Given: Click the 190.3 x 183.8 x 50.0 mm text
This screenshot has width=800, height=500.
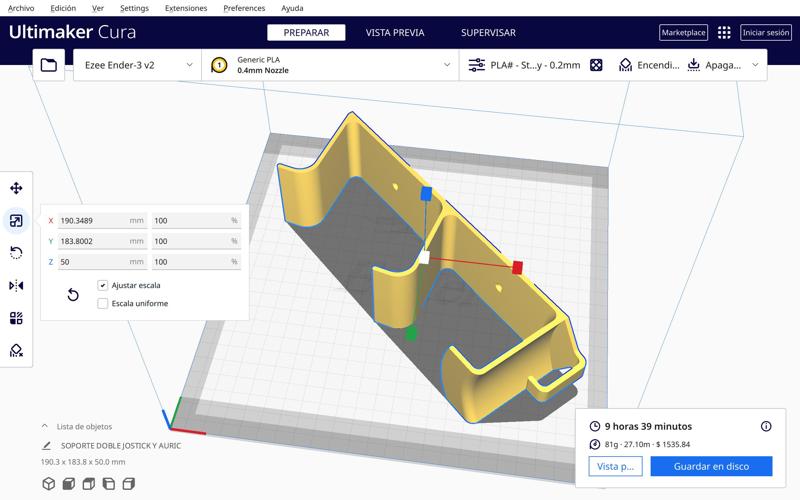Looking at the screenshot, I should tap(83, 462).
